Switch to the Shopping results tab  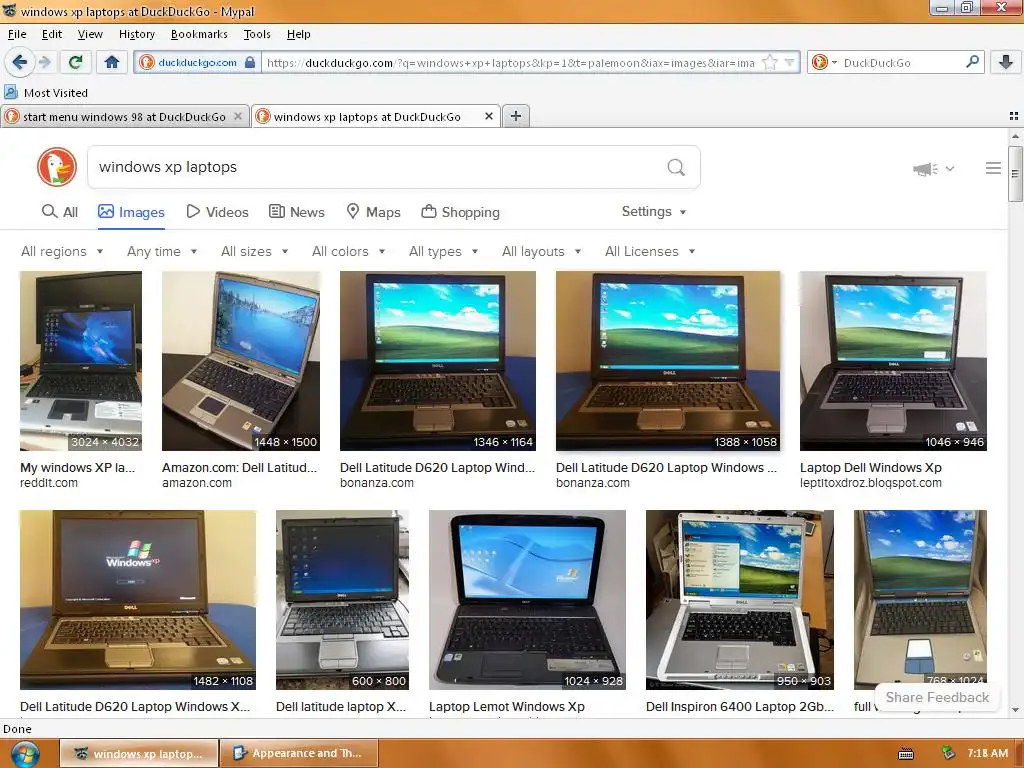(460, 212)
